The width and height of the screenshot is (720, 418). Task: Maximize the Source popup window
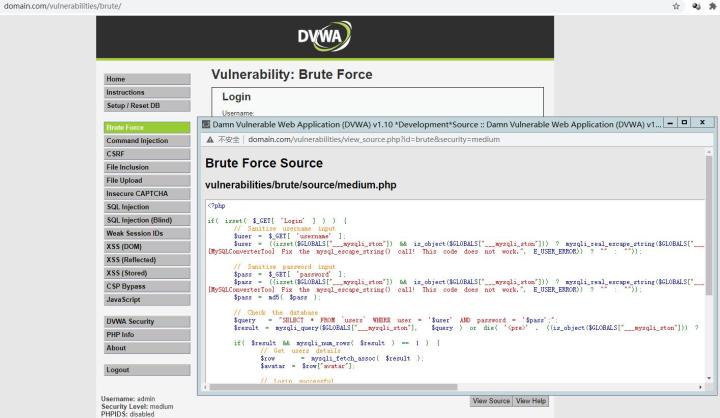(x=685, y=123)
